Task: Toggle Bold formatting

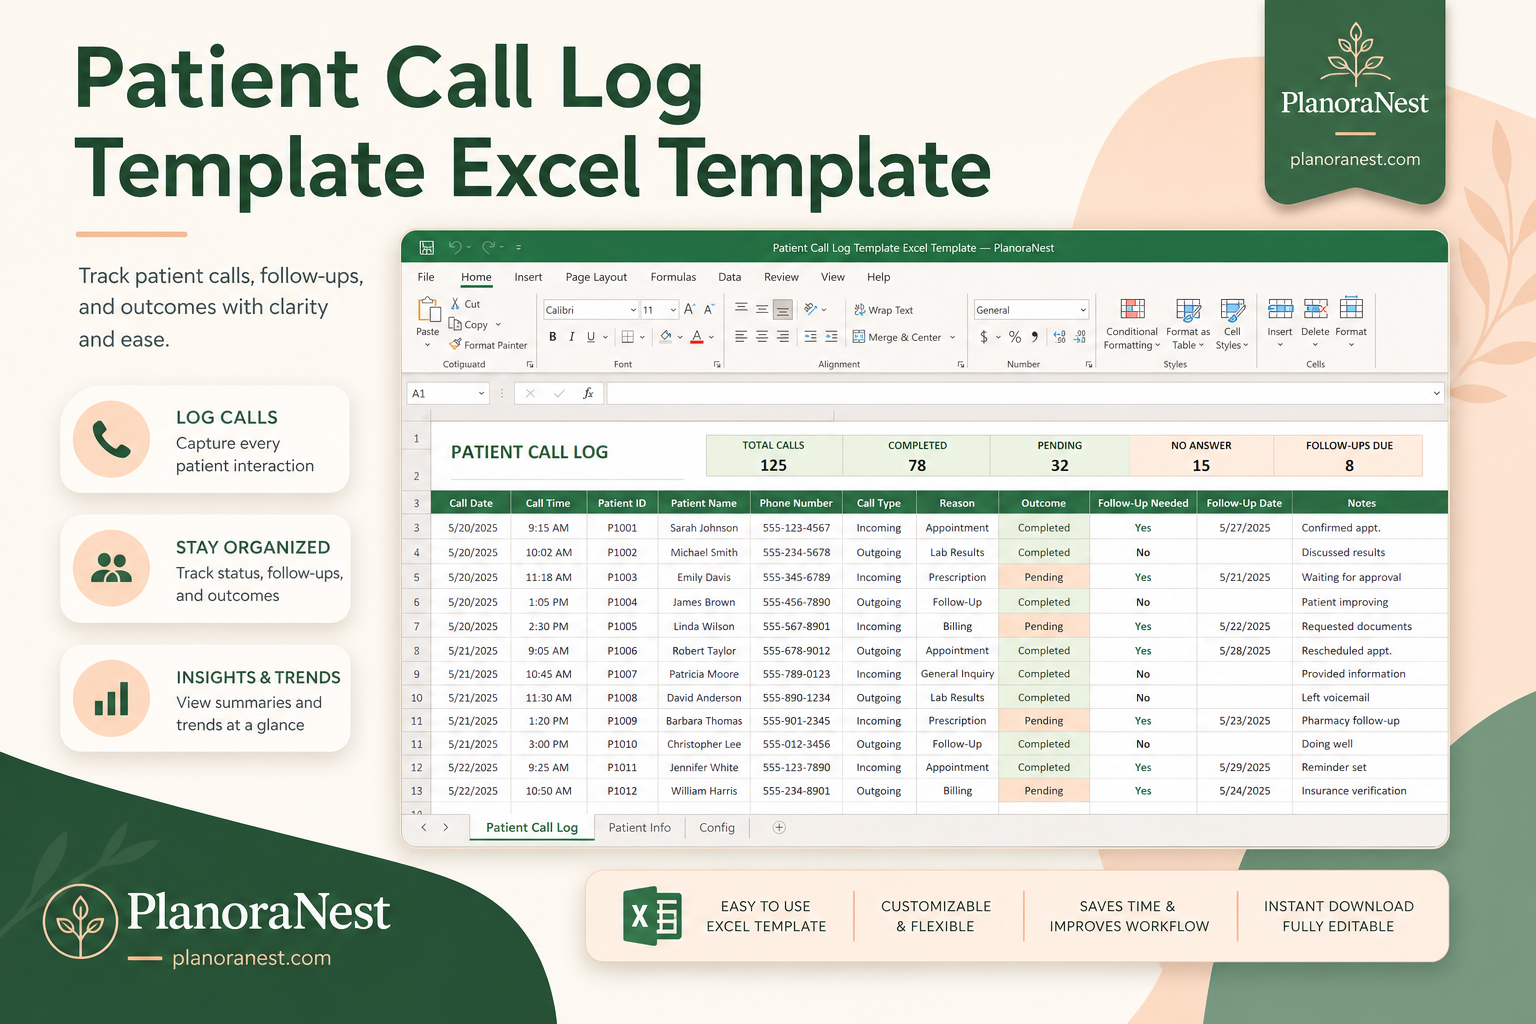Action: pos(553,337)
